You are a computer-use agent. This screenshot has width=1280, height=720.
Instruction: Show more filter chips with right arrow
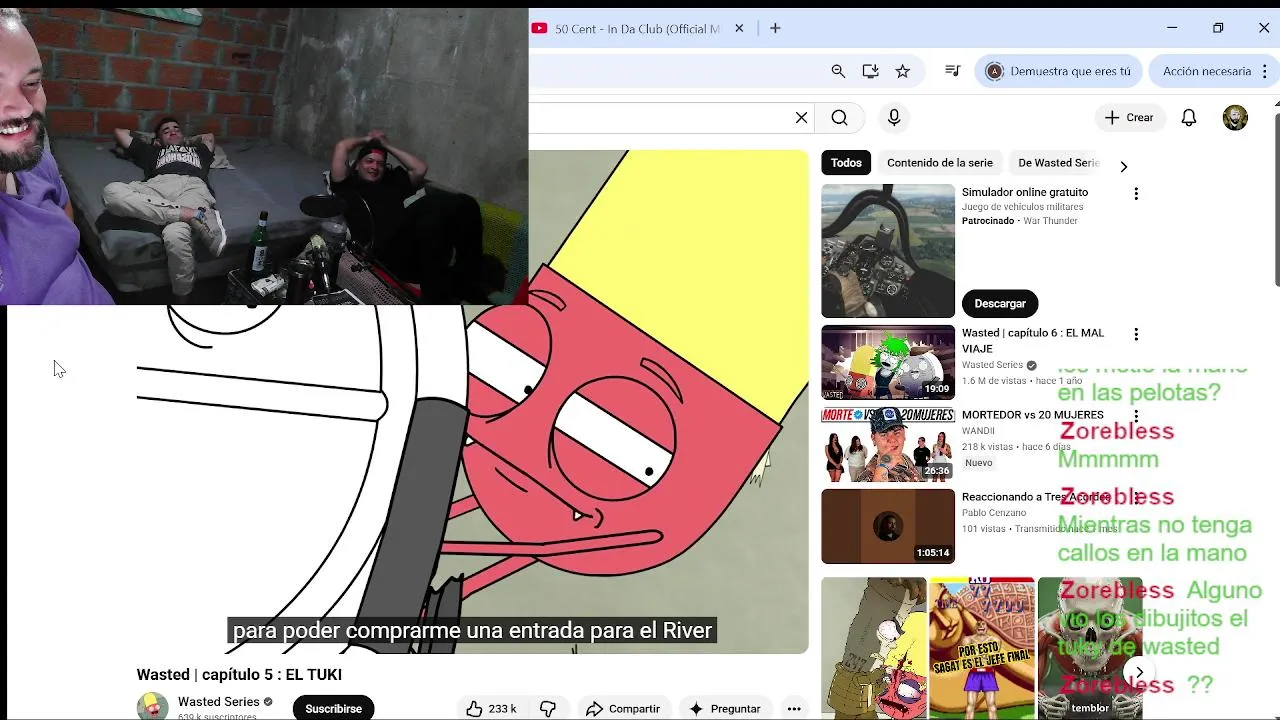1123,166
